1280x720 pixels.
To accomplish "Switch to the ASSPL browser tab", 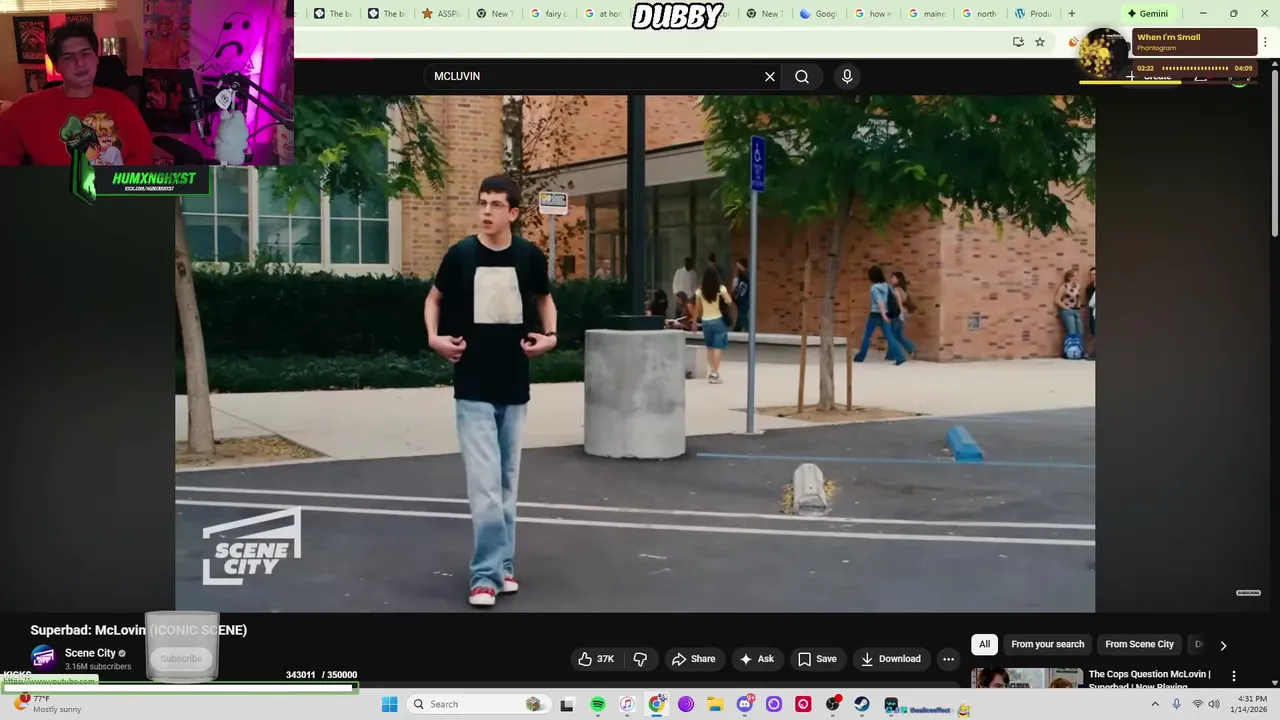I will [439, 14].
